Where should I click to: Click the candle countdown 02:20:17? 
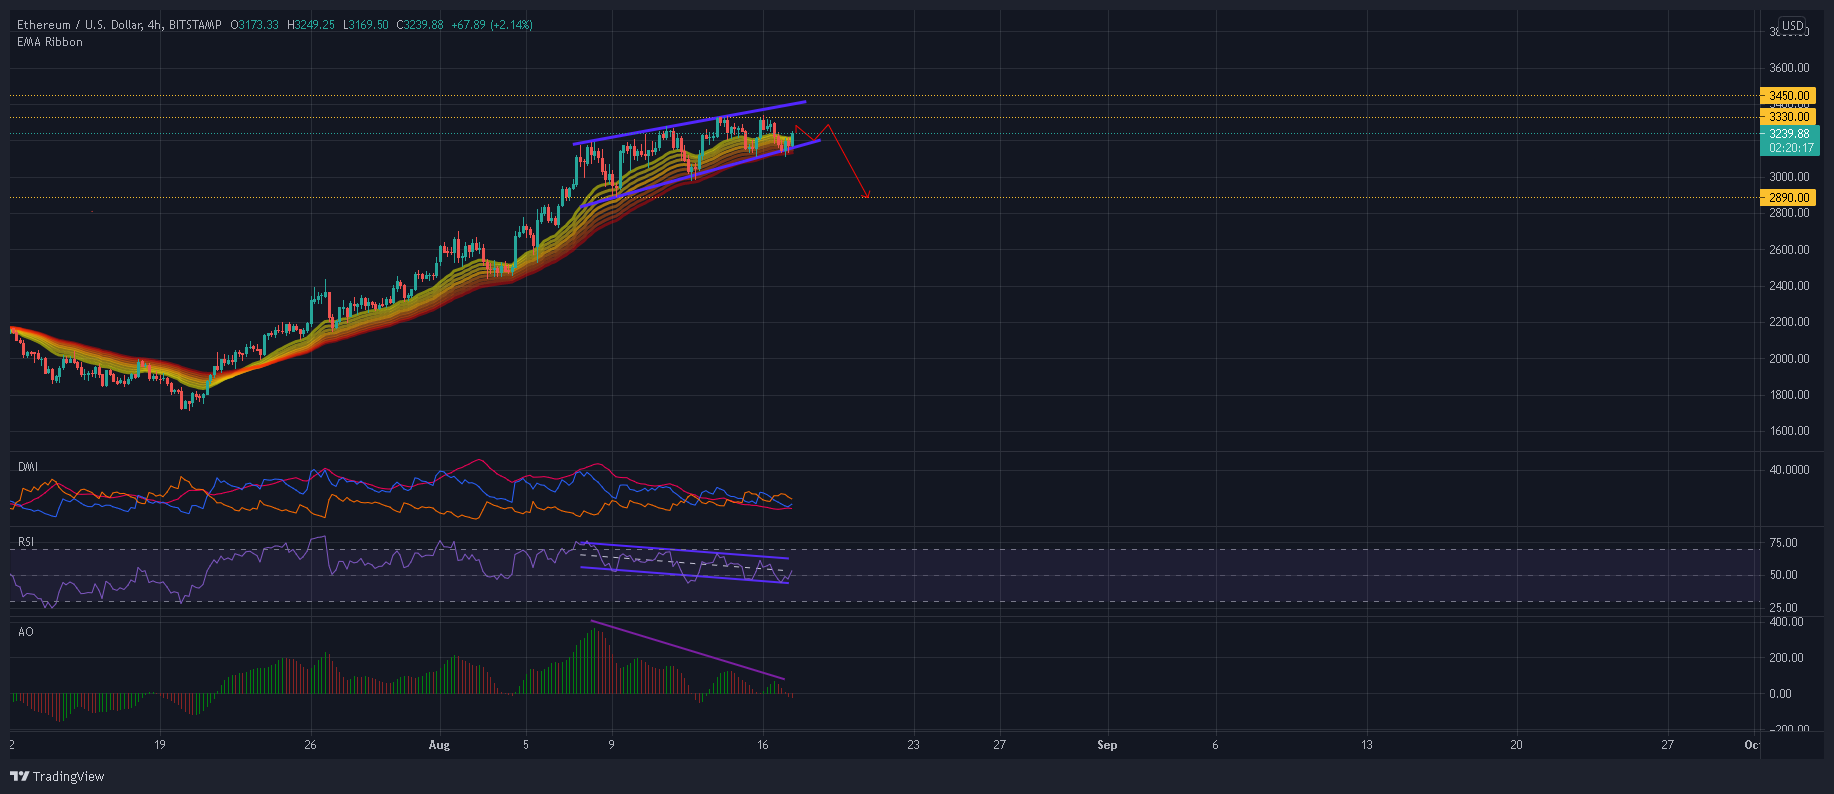[1789, 147]
